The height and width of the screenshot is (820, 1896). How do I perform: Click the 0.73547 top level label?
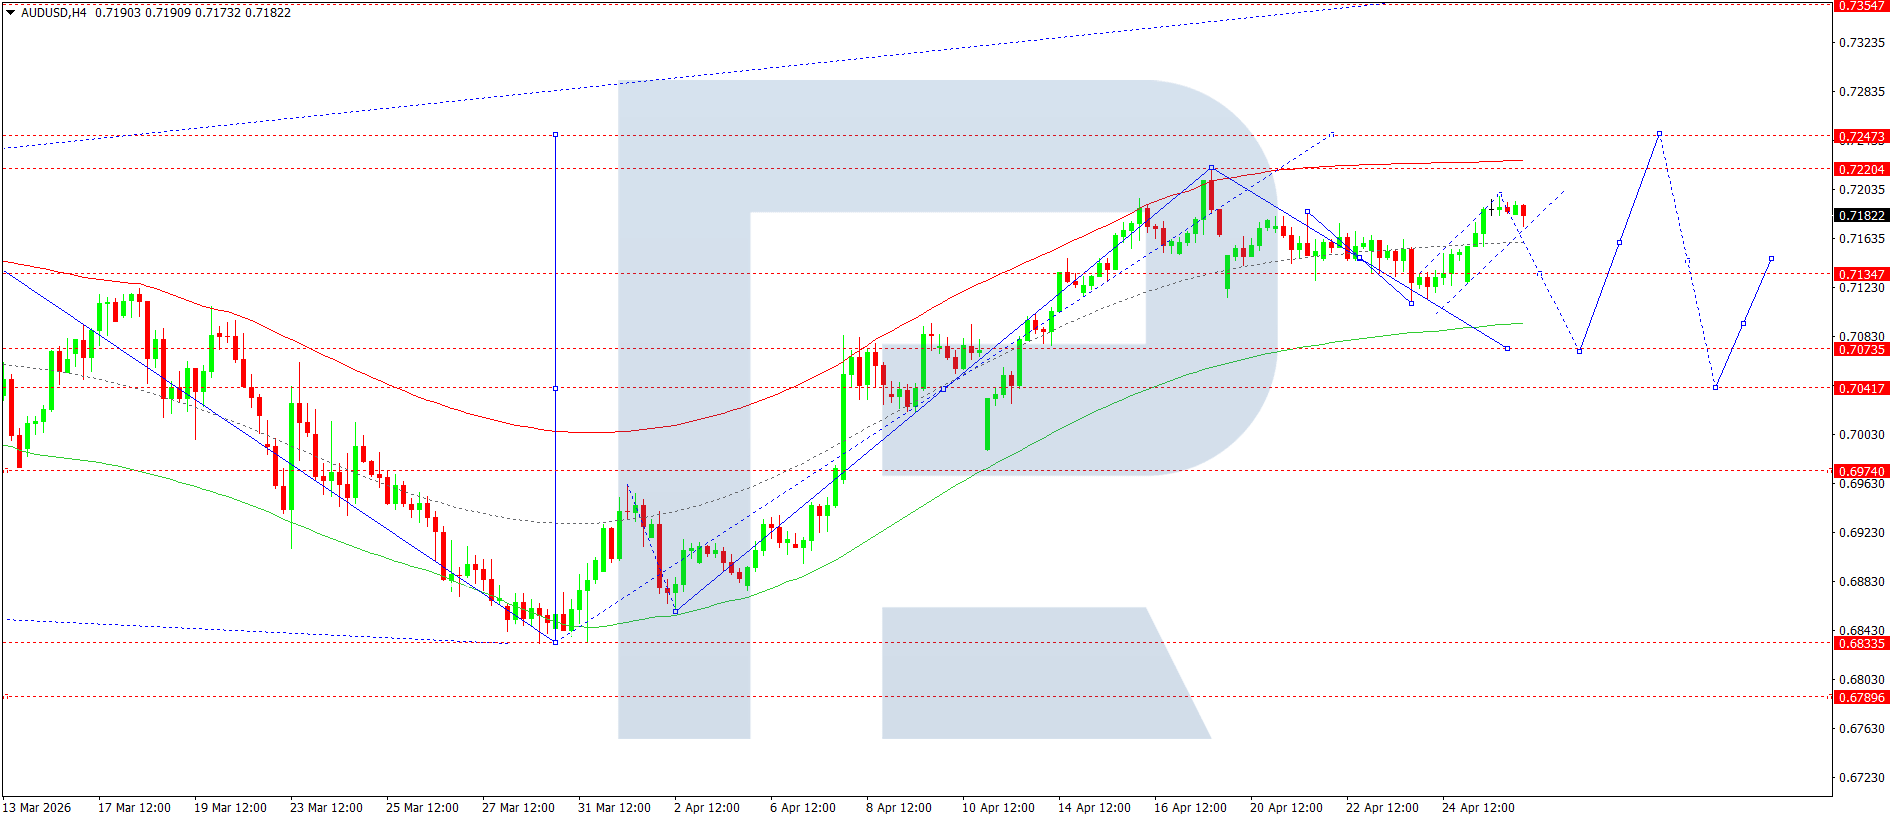click(x=1861, y=6)
